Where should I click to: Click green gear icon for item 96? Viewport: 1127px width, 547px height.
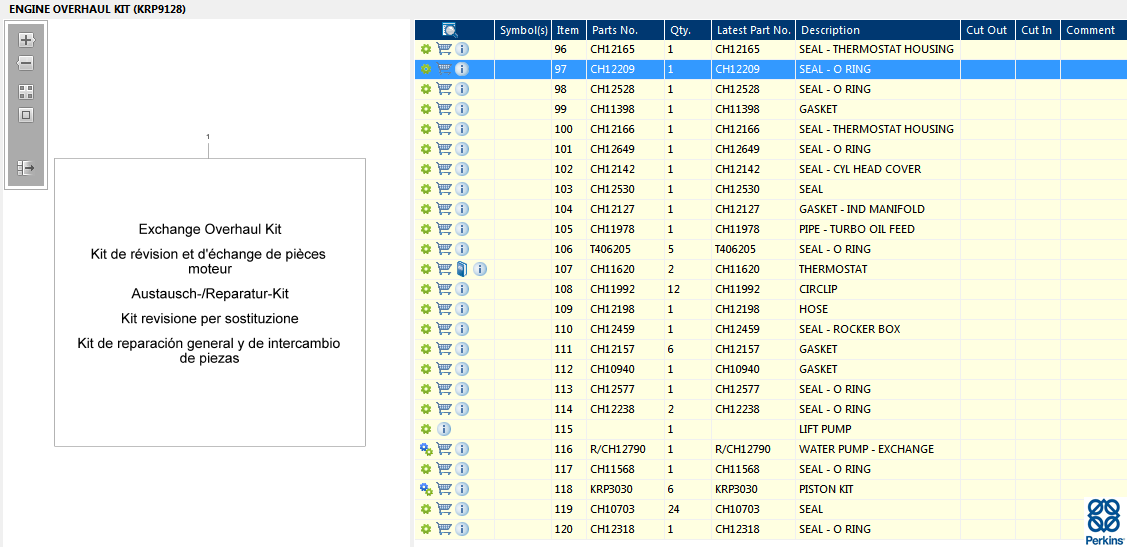pos(426,49)
